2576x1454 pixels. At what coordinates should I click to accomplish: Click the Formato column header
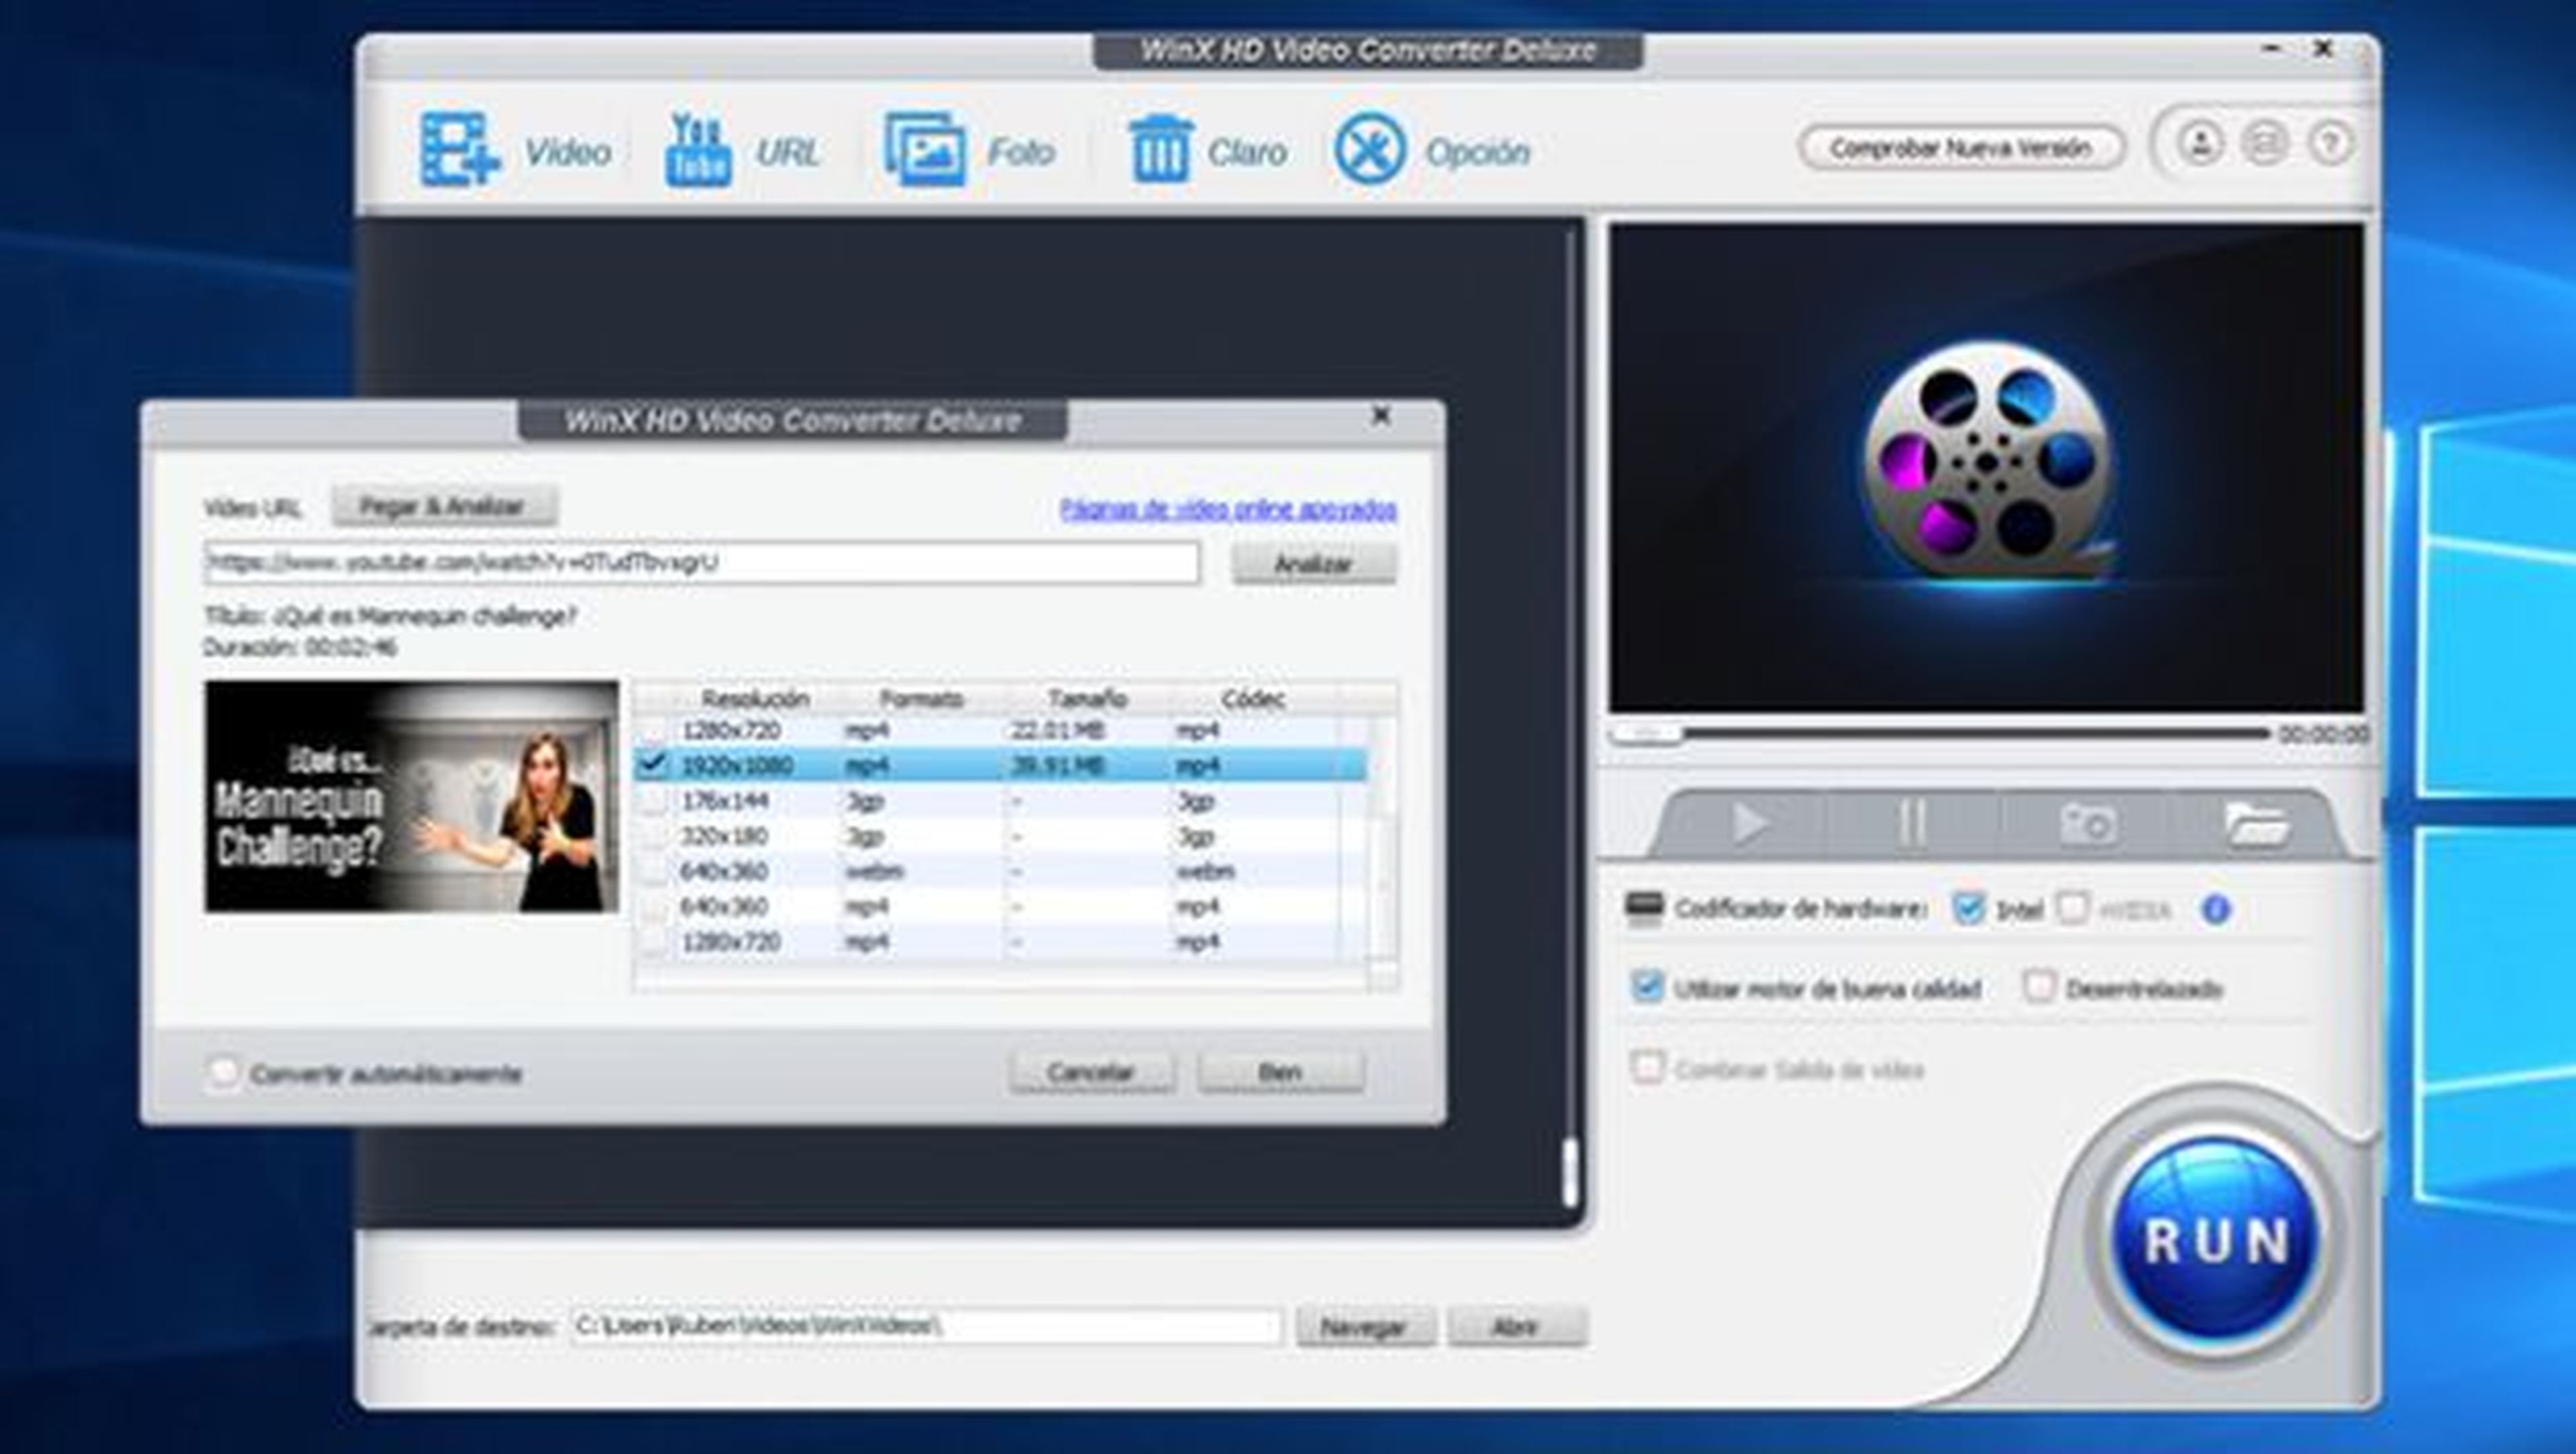coord(921,698)
